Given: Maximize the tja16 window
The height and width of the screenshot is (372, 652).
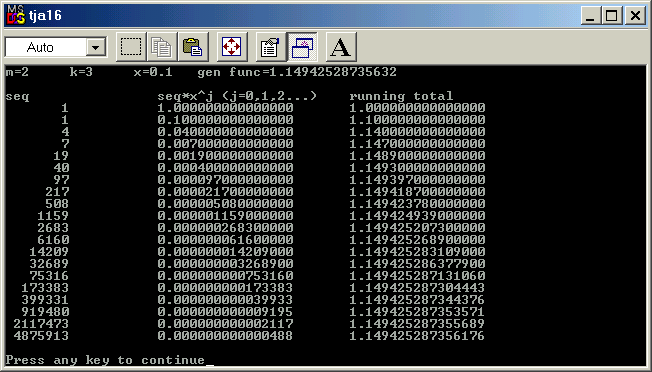Looking at the screenshot, I should click(x=612, y=16).
